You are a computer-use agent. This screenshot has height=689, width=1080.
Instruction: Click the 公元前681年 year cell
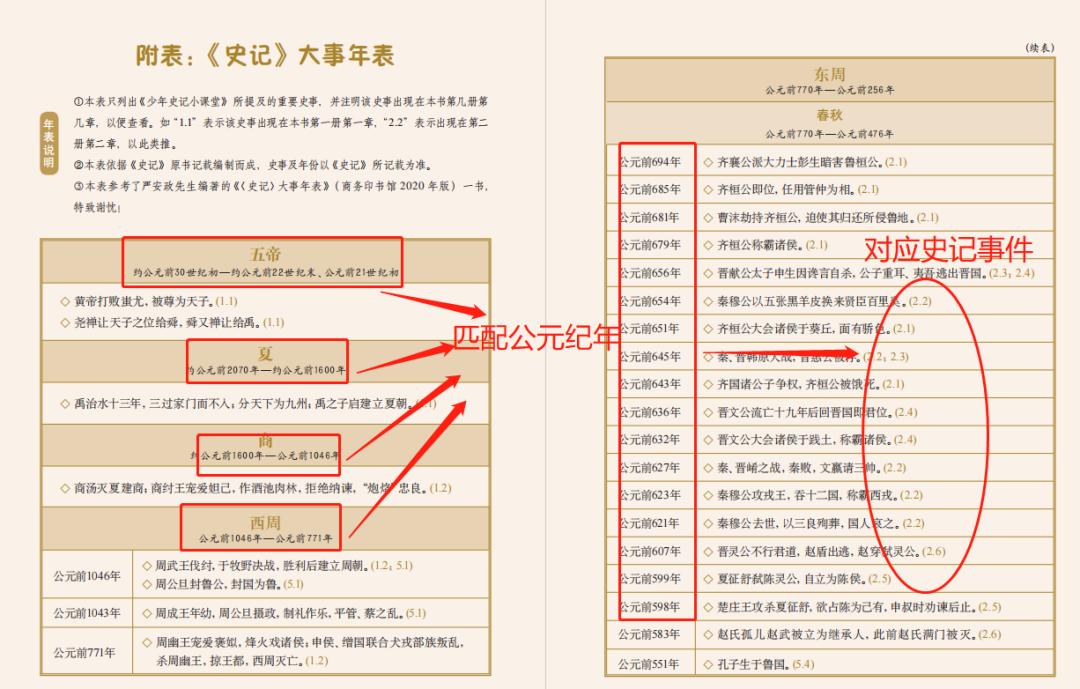pos(650,218)
